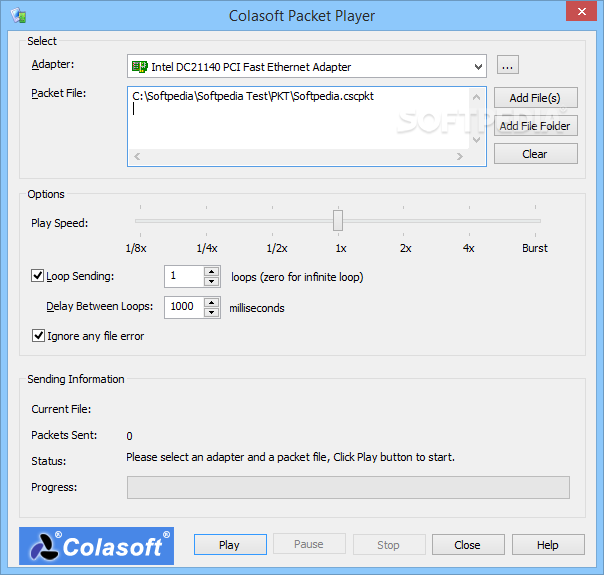Click the 1x speed label
This screenshot has width=604, height=575.
coord(341,248)
